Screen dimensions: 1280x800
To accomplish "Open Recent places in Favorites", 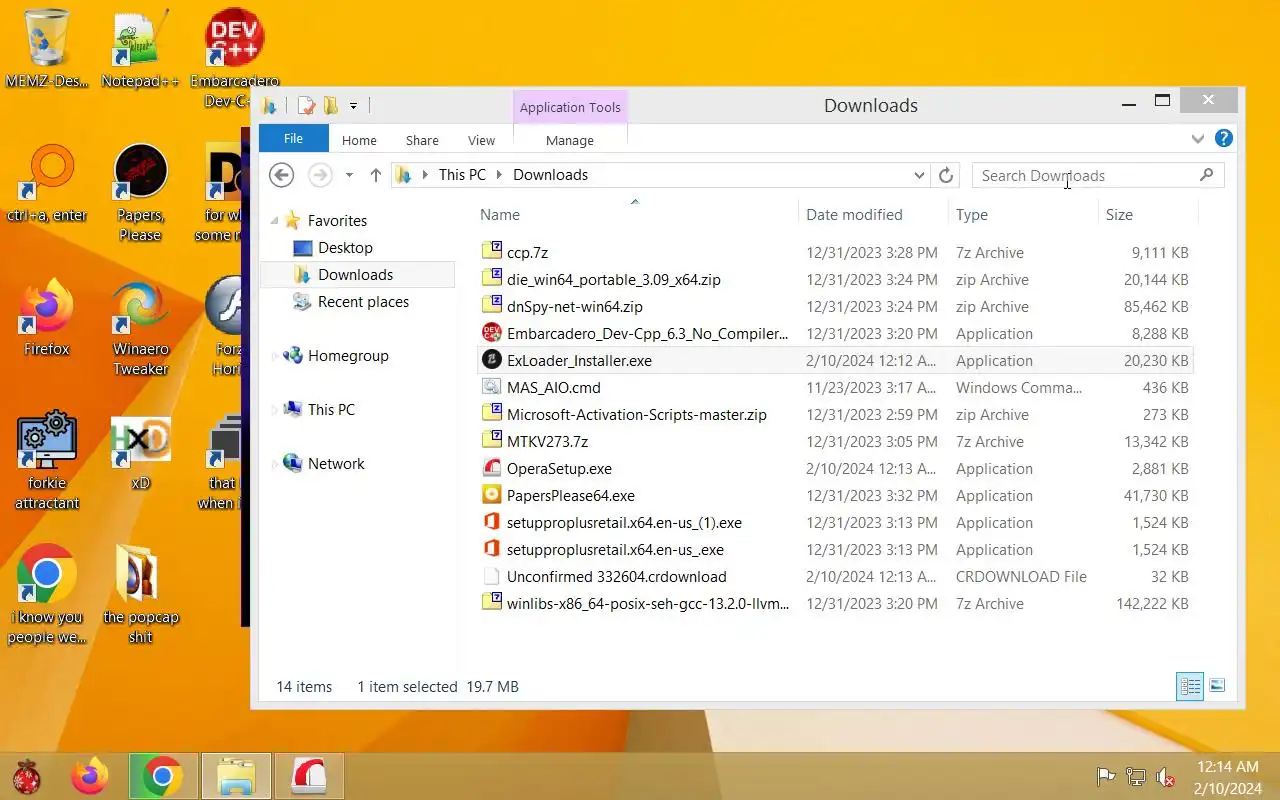I will click(363, 302).
